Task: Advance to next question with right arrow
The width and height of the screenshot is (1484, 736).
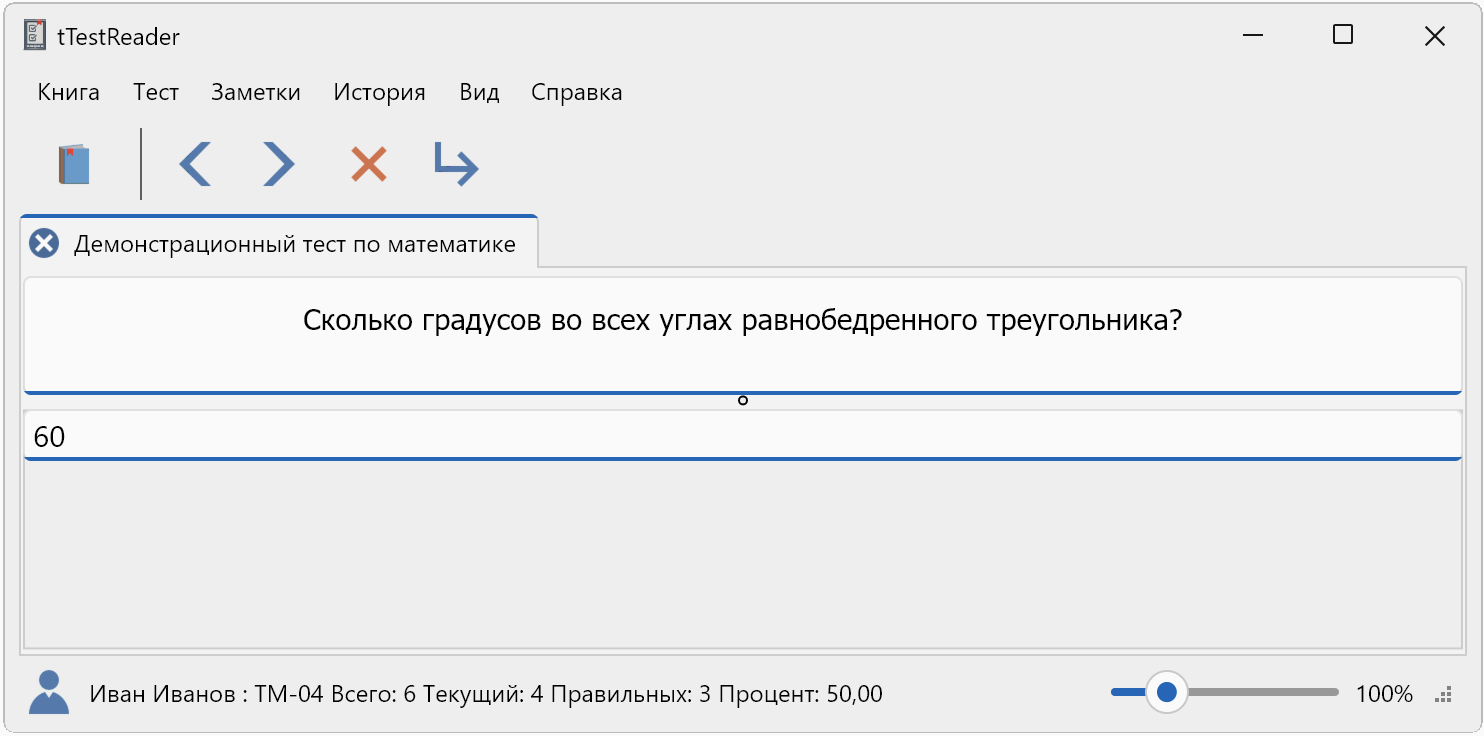Action: [x=278, y=164]
